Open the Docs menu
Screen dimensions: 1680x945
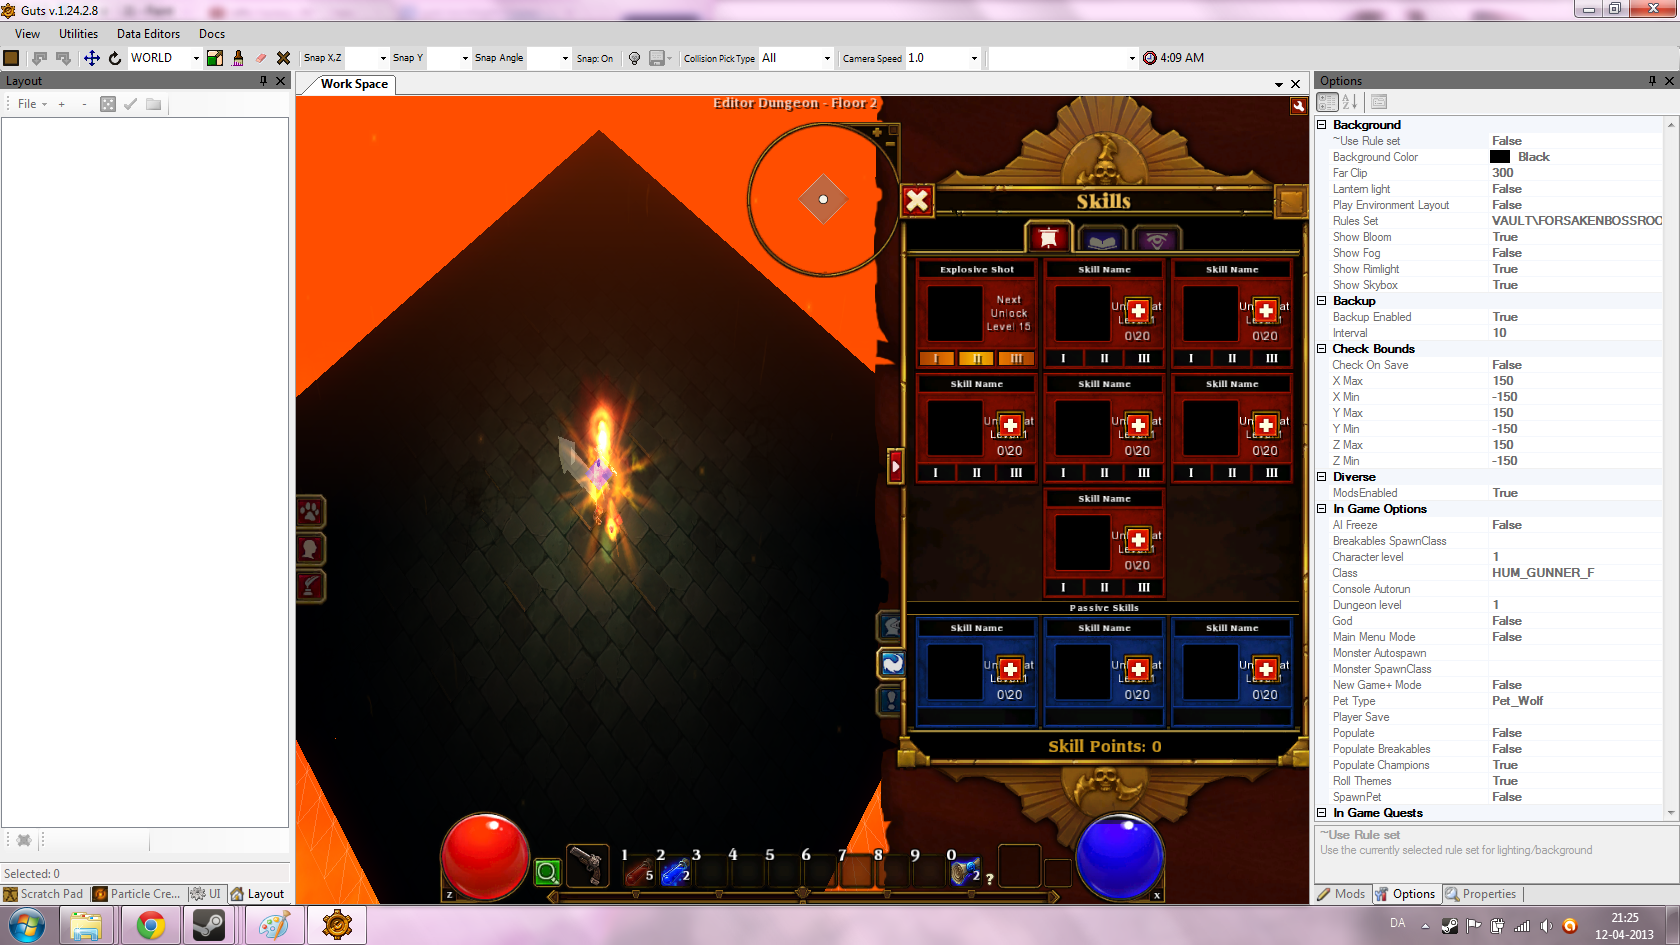click(212, 34)
